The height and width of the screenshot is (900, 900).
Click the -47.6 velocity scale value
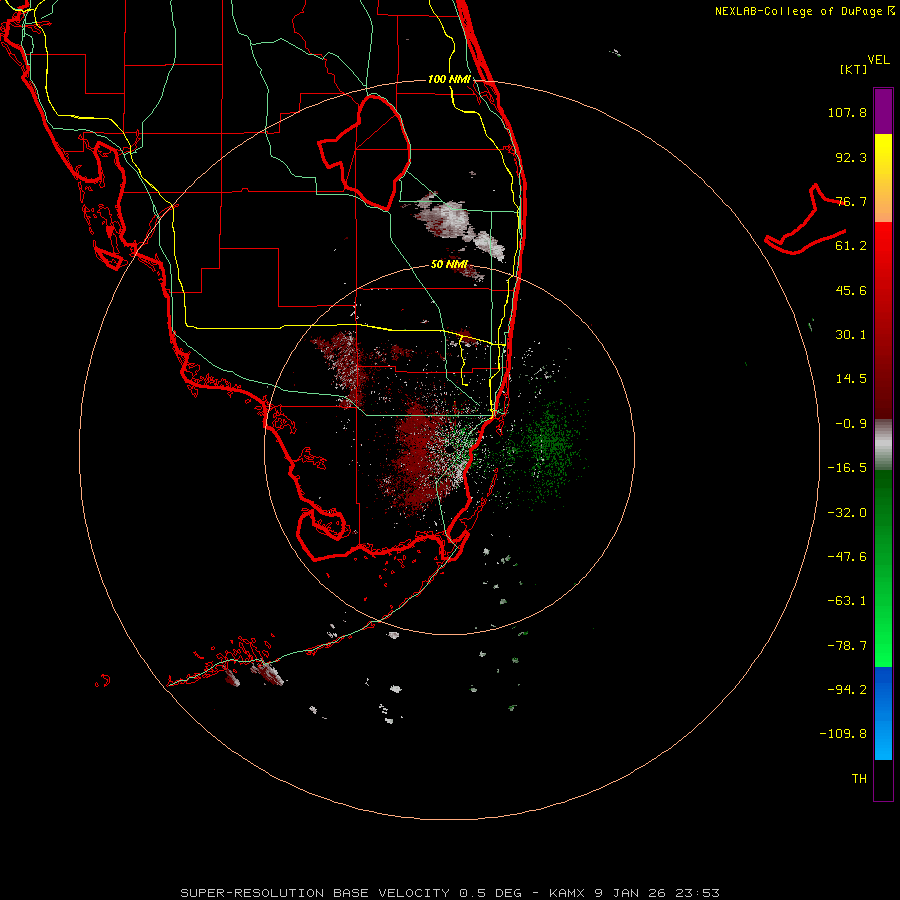click(x=847, y=557)
